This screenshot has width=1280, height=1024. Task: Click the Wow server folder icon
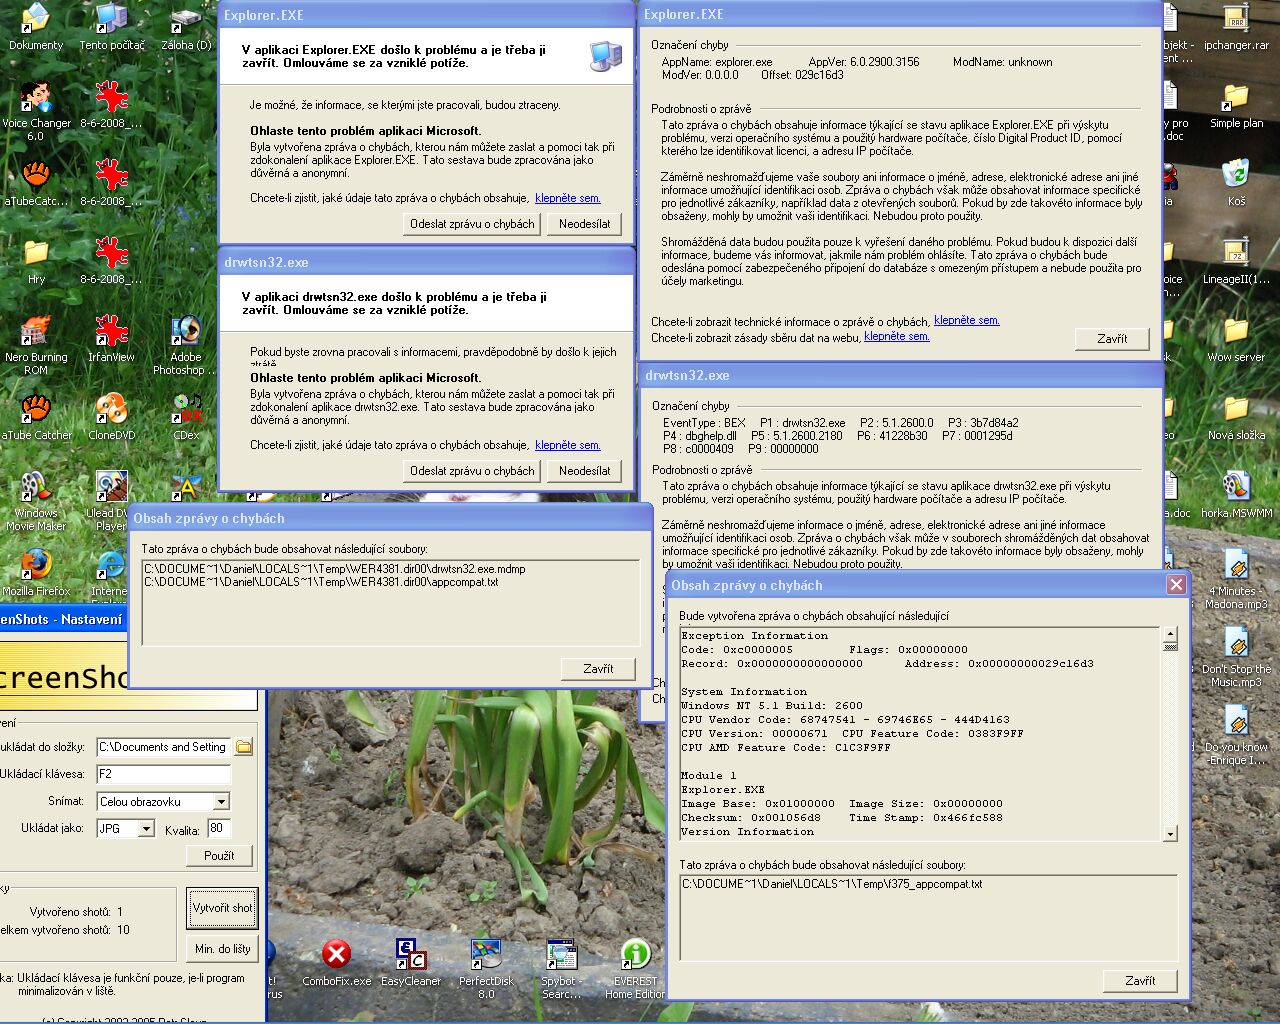1236,339
